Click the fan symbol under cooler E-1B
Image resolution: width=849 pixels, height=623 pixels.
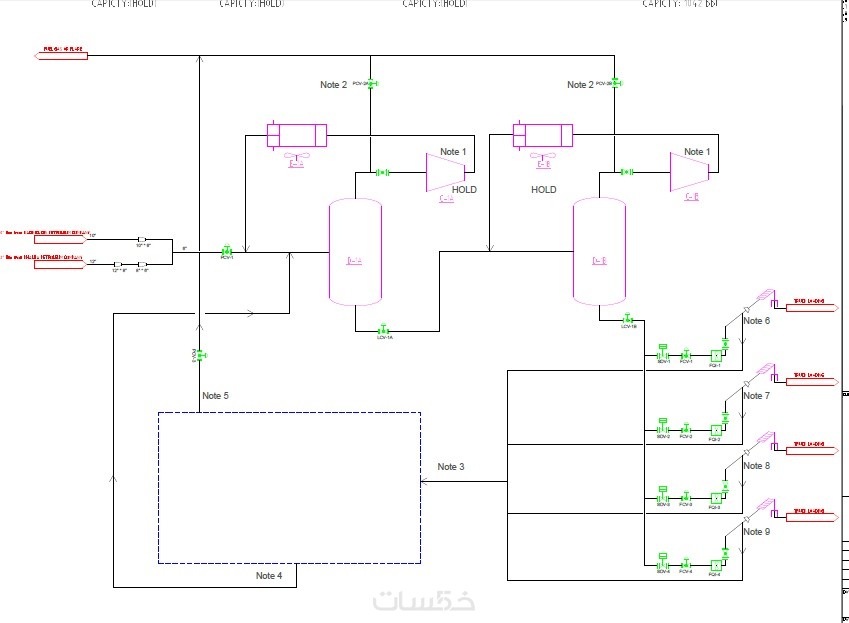[x=543, y=156]
